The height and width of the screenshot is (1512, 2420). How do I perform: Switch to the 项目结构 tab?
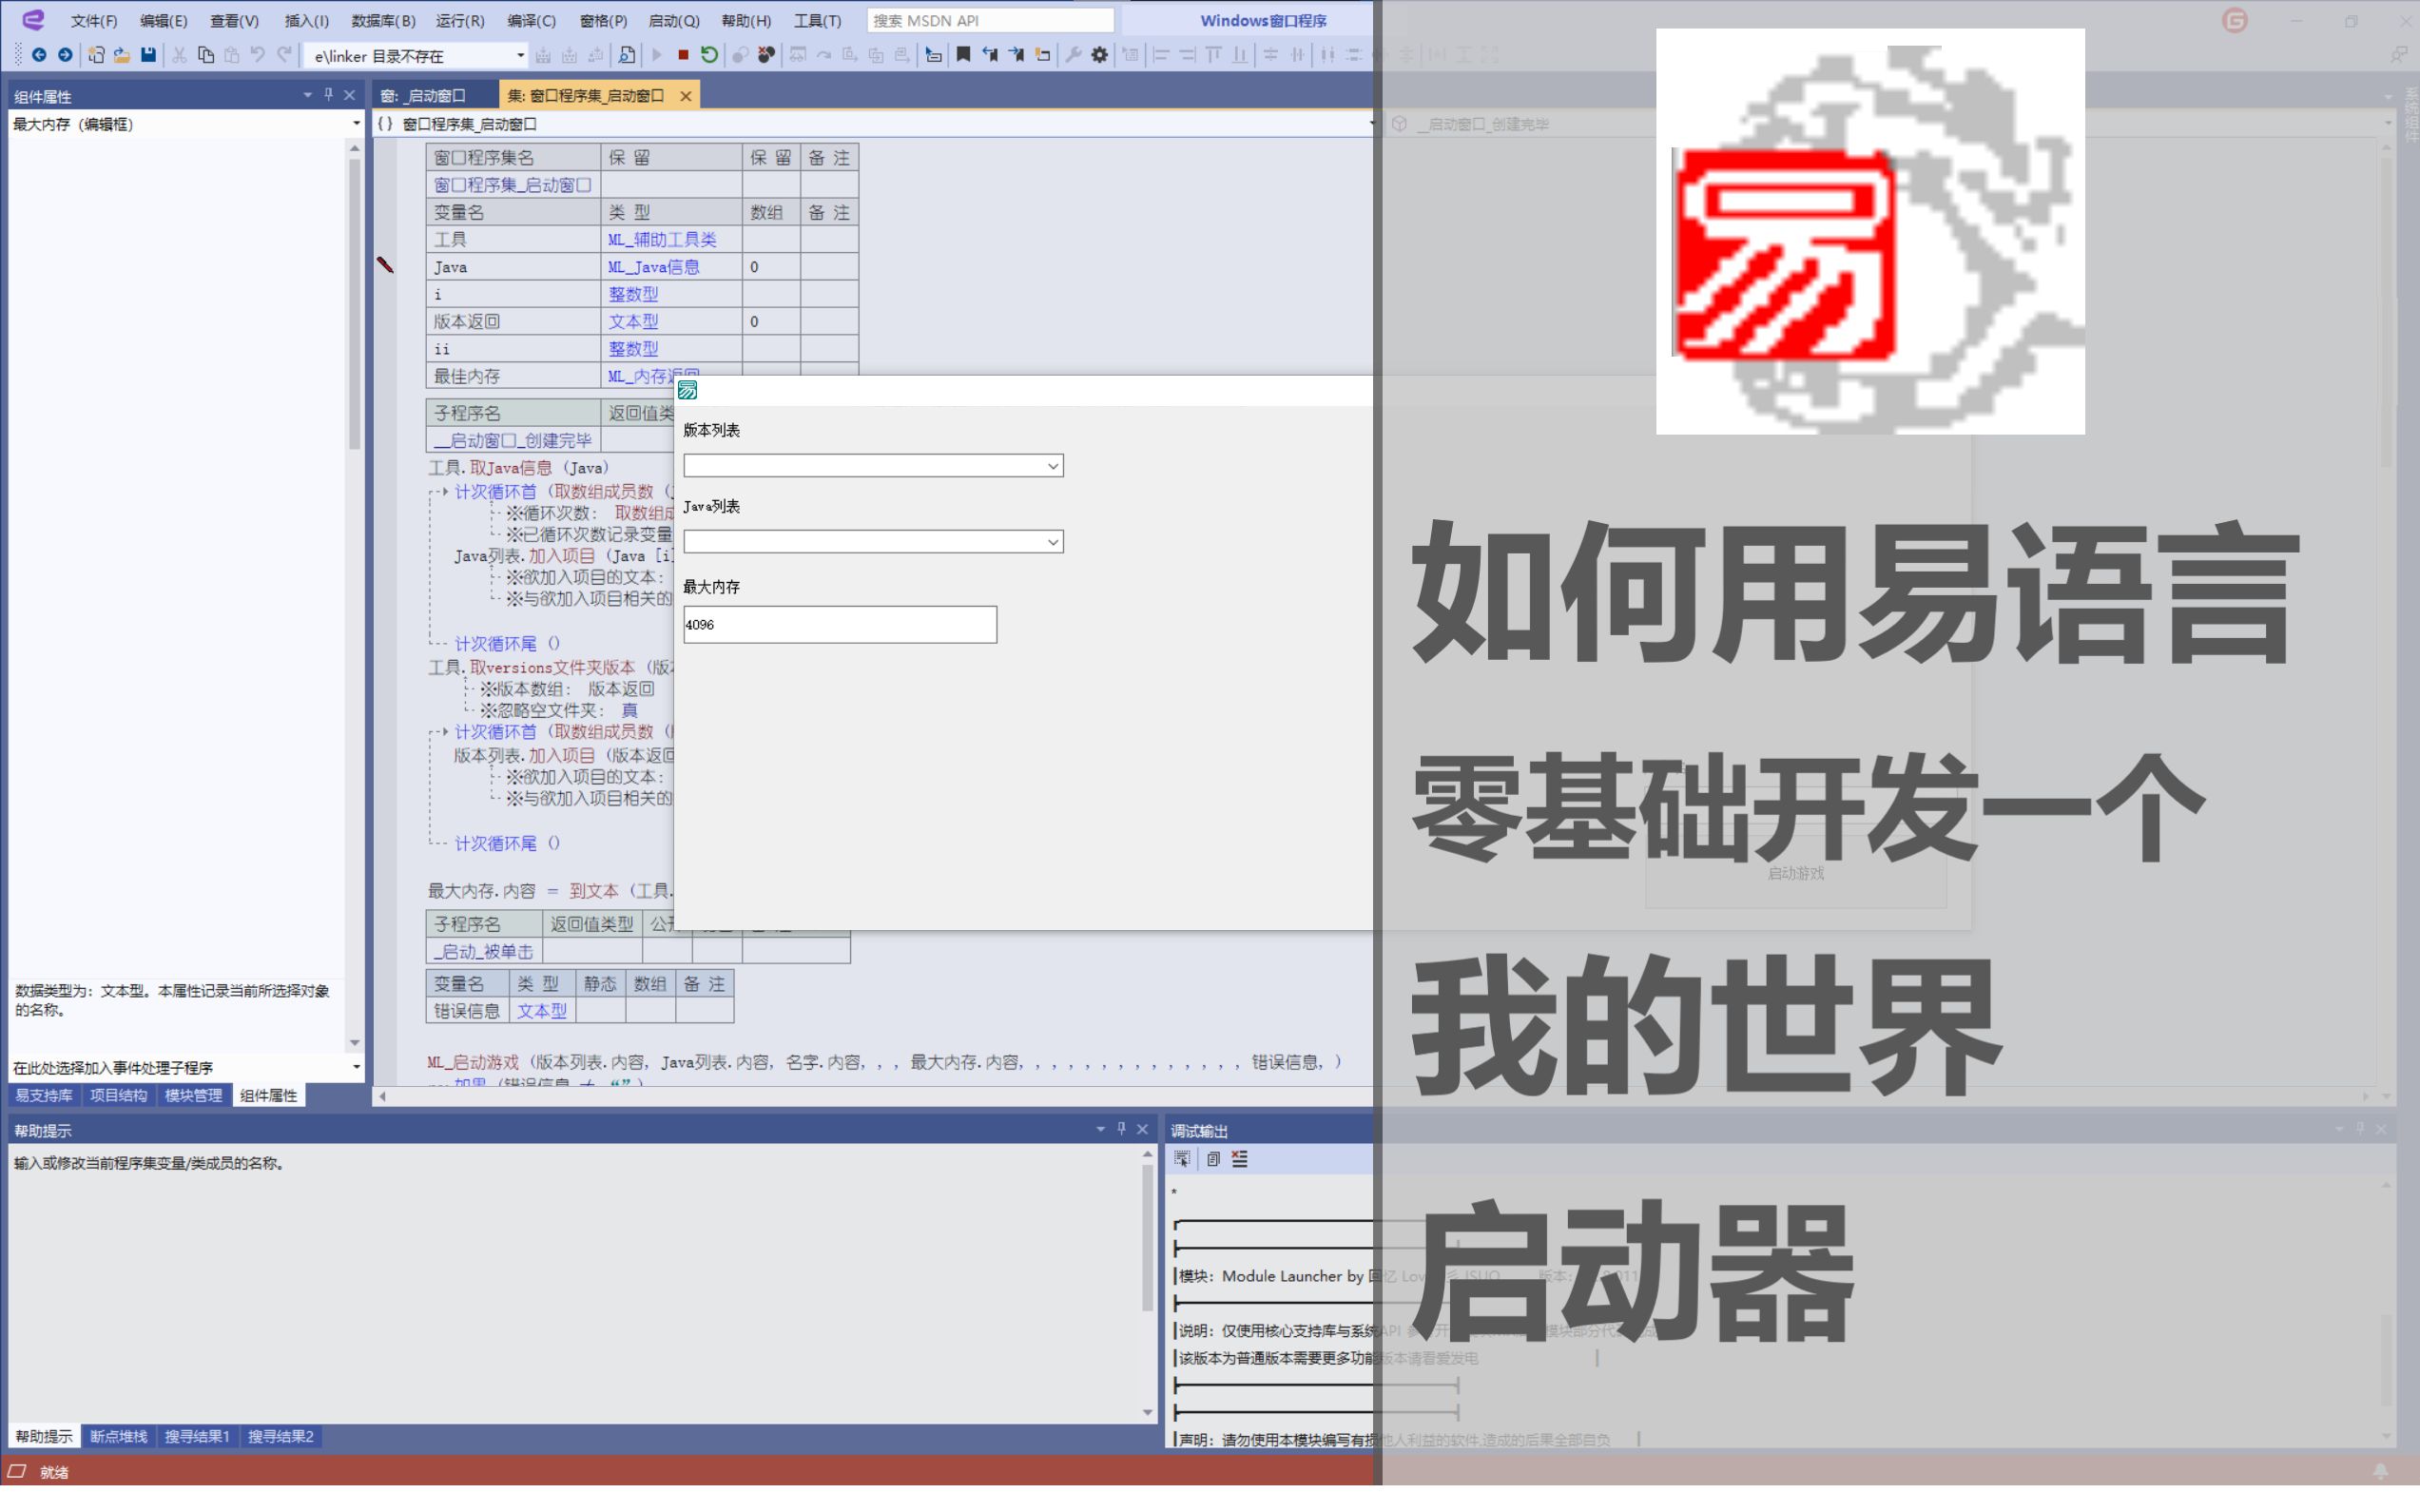[x=118, y=1095]
